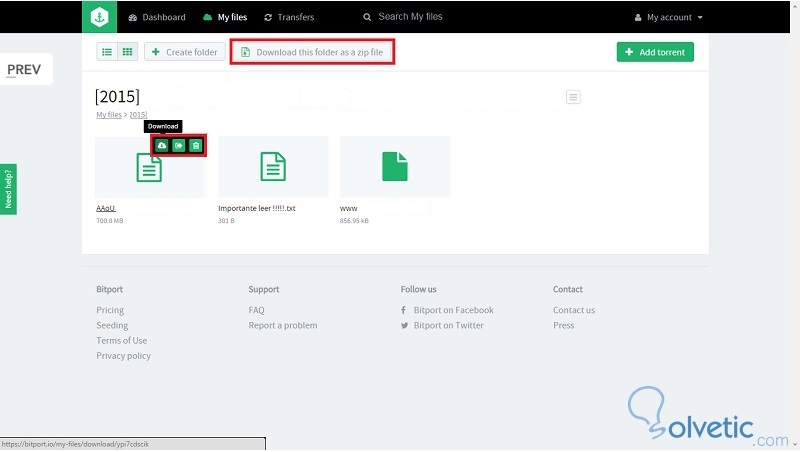Click the My account user icon

coord(638,17)
